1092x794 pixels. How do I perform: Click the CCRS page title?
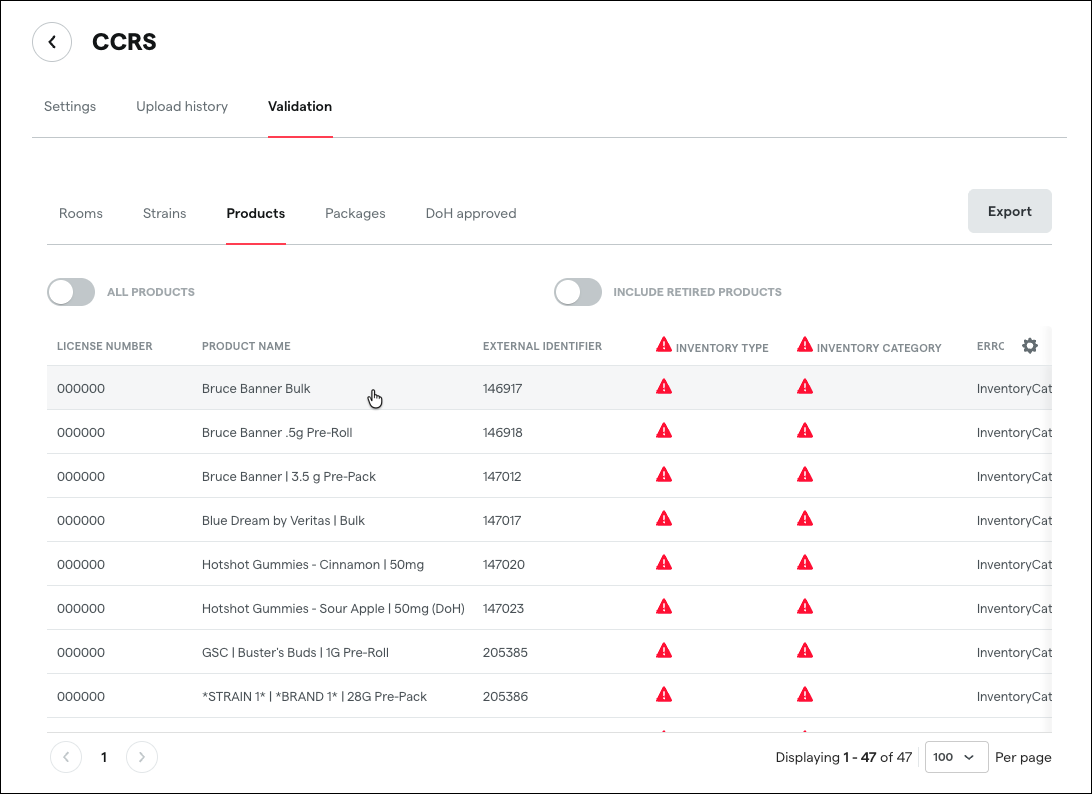(124, 42)
